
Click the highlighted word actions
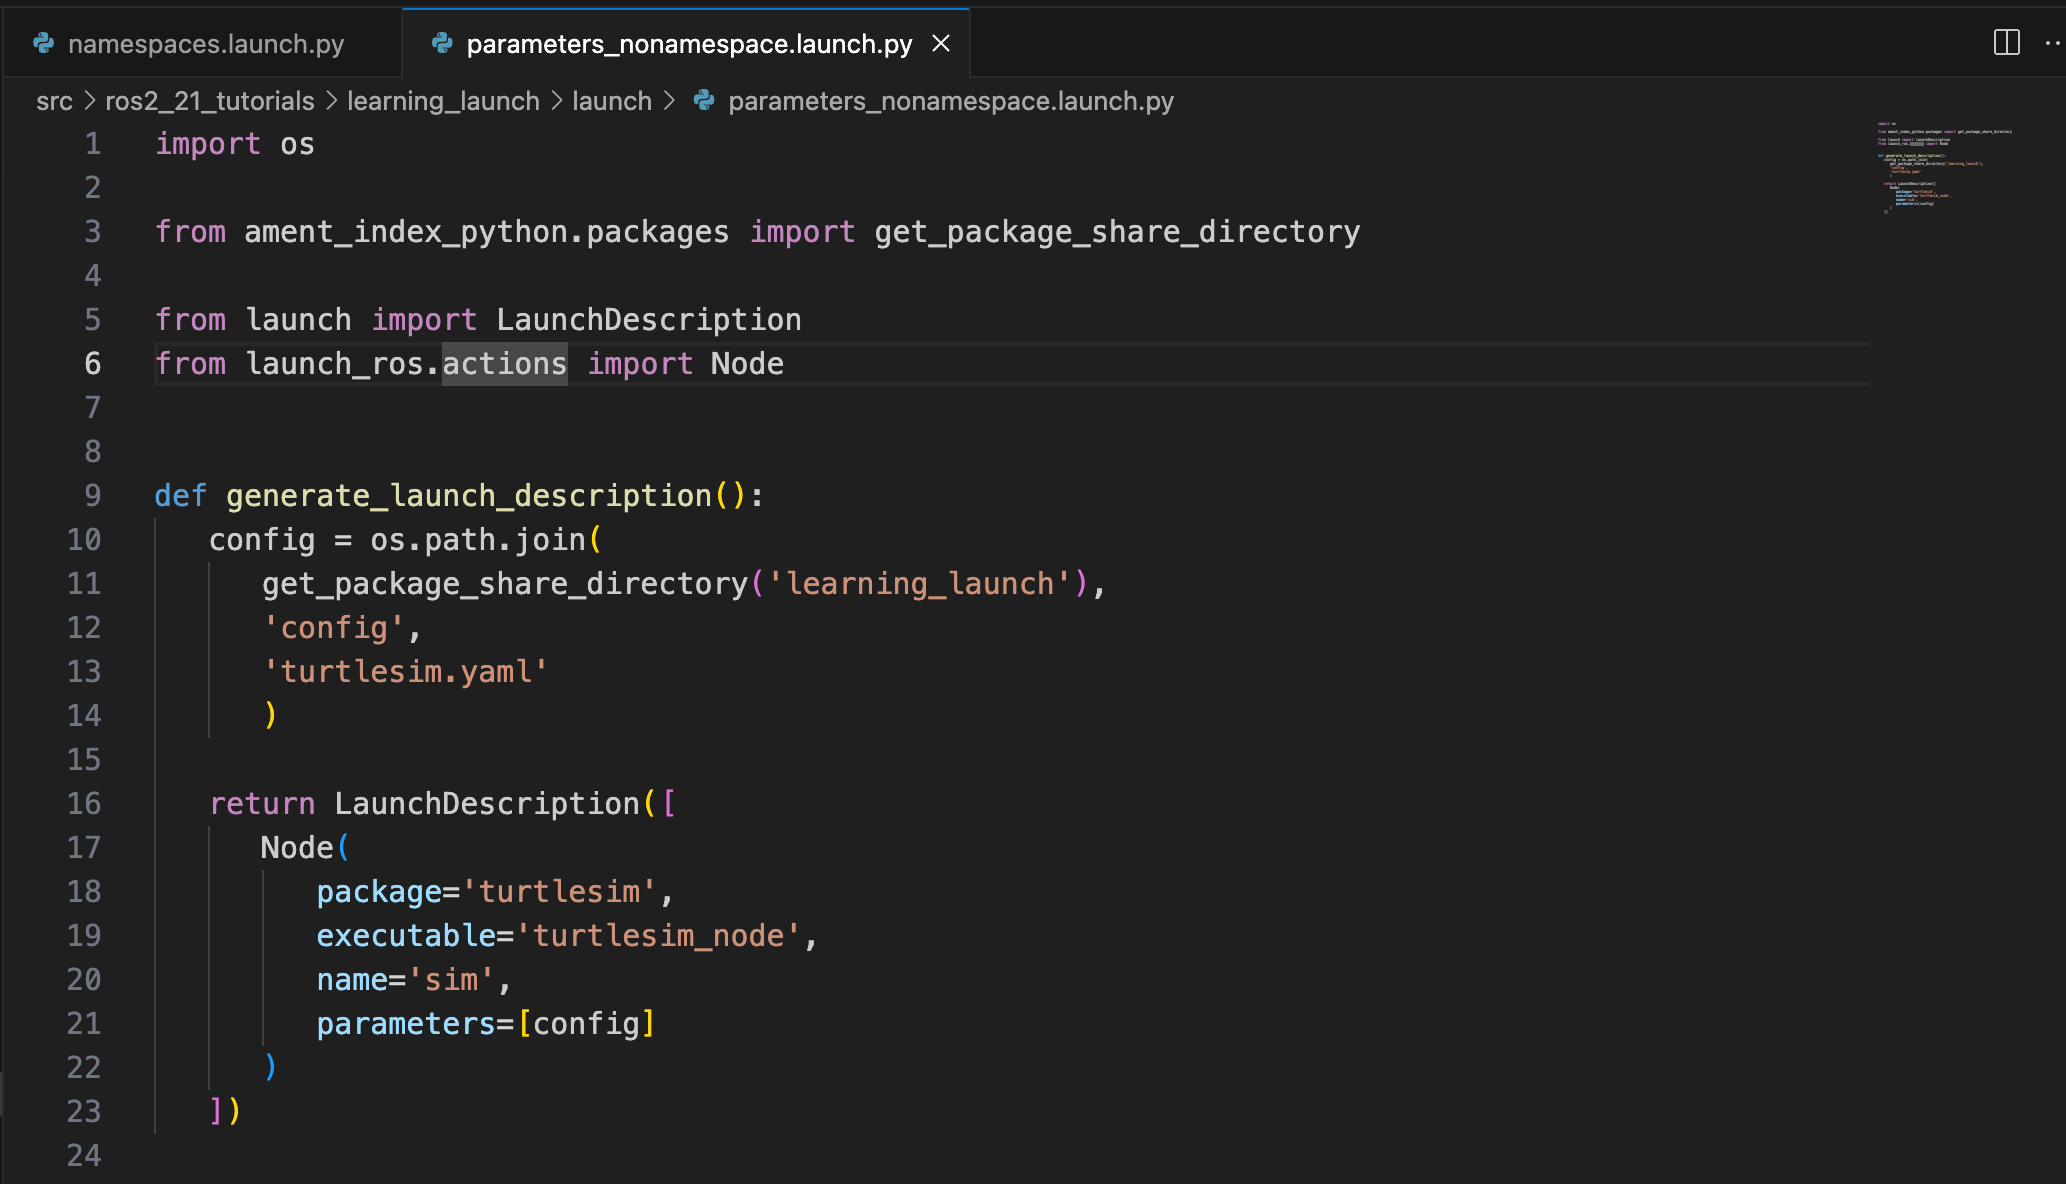click(504, 363)
